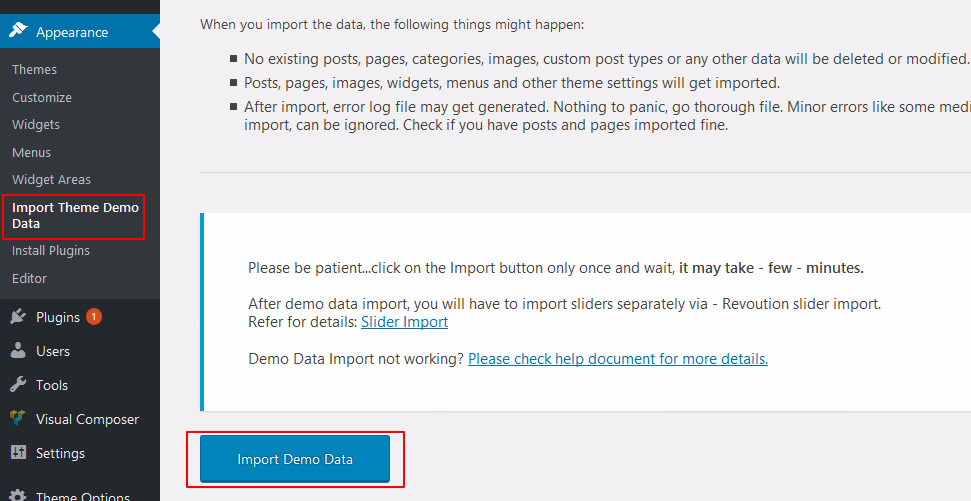Click the Tools wrench icon

click(18, 385)
